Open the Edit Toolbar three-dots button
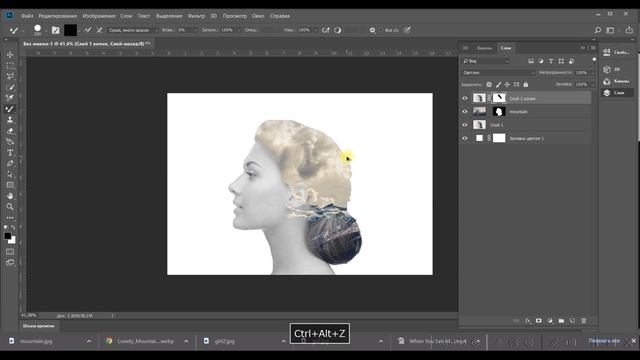 (x=10, y=218)
